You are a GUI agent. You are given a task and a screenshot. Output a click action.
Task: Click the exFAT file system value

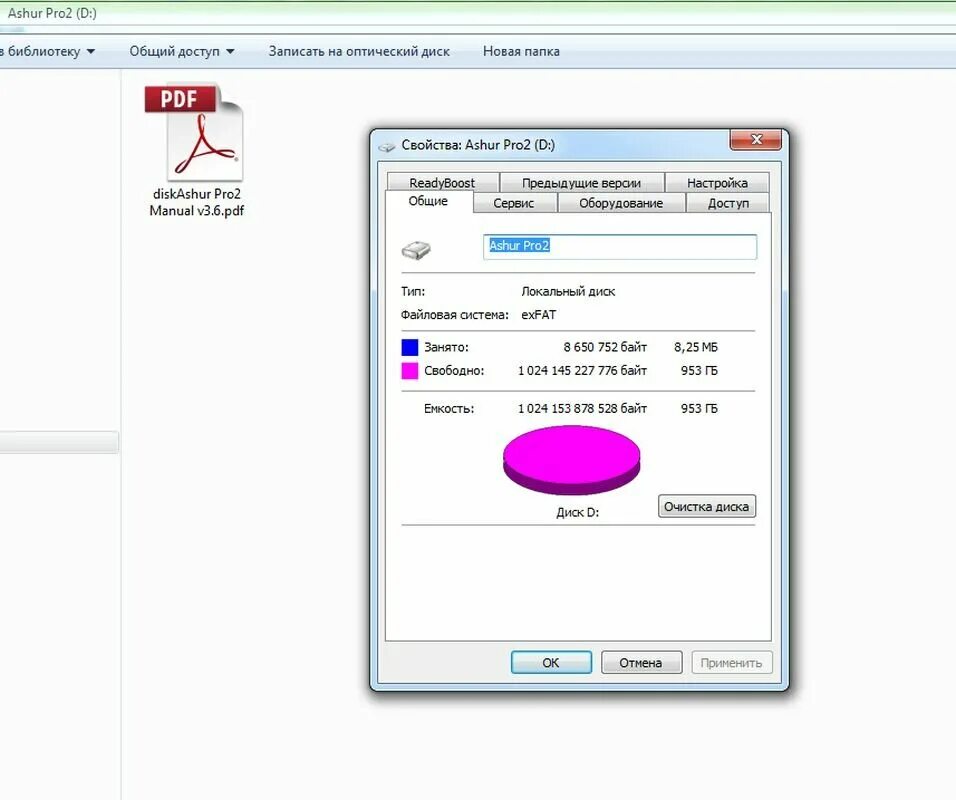point(538,315)
